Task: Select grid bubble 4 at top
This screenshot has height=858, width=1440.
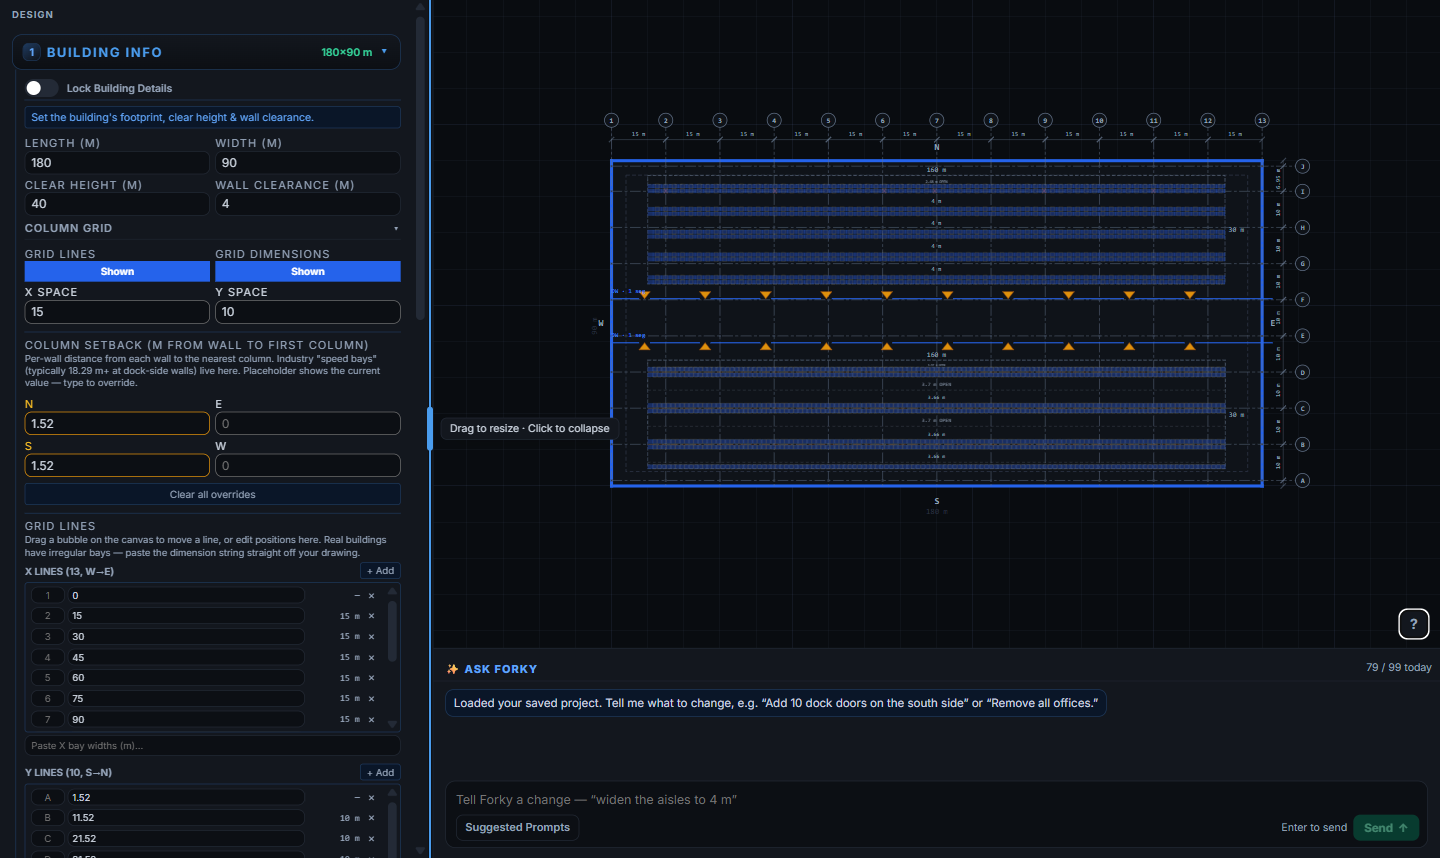Action: (x=774, y=120)
